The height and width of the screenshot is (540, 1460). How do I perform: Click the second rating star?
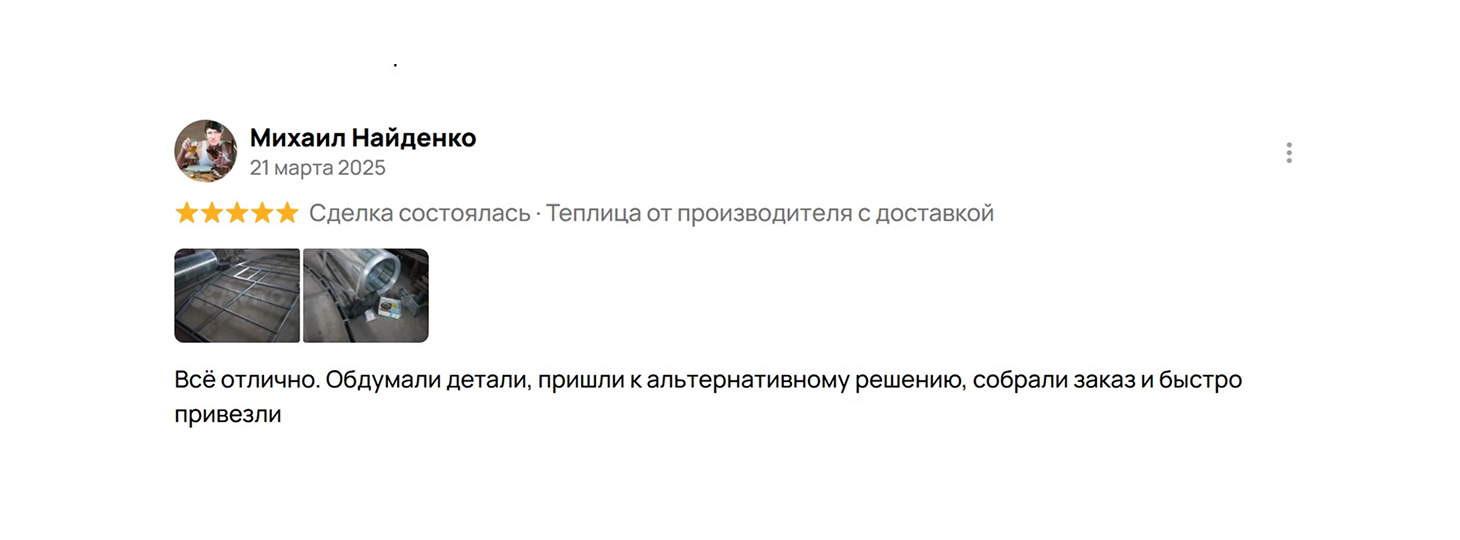tap(212, 213)
